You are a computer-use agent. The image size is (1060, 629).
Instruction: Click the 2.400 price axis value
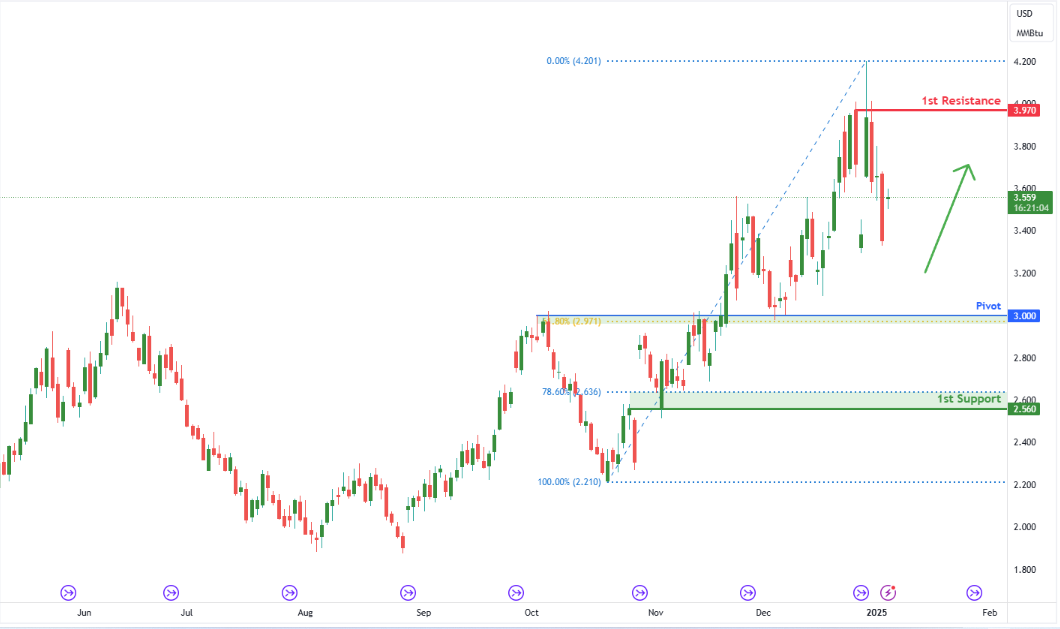pos(1025,442)
